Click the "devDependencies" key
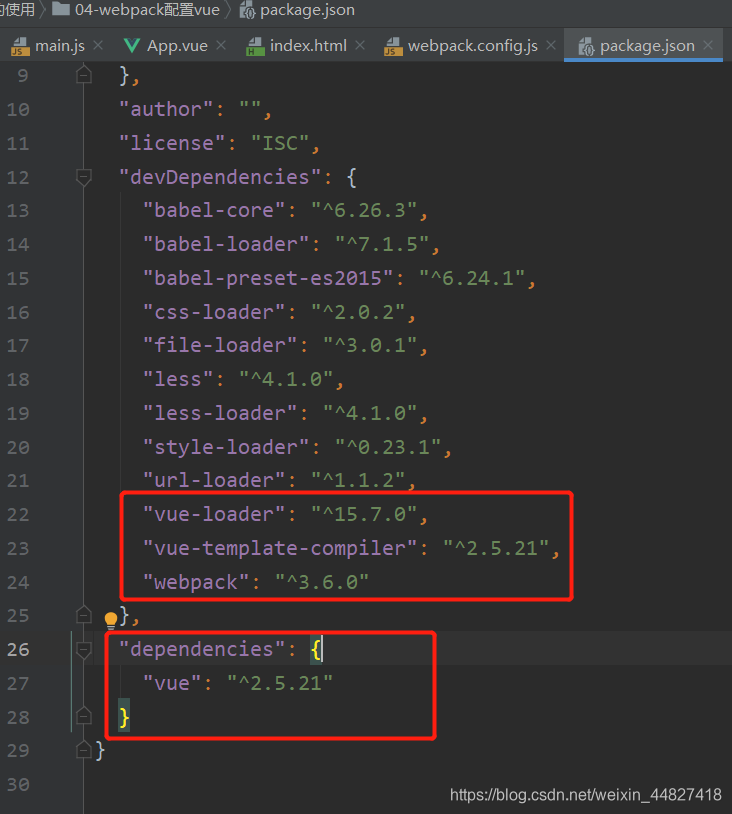The image size is (732, 814). click(220, 177)
